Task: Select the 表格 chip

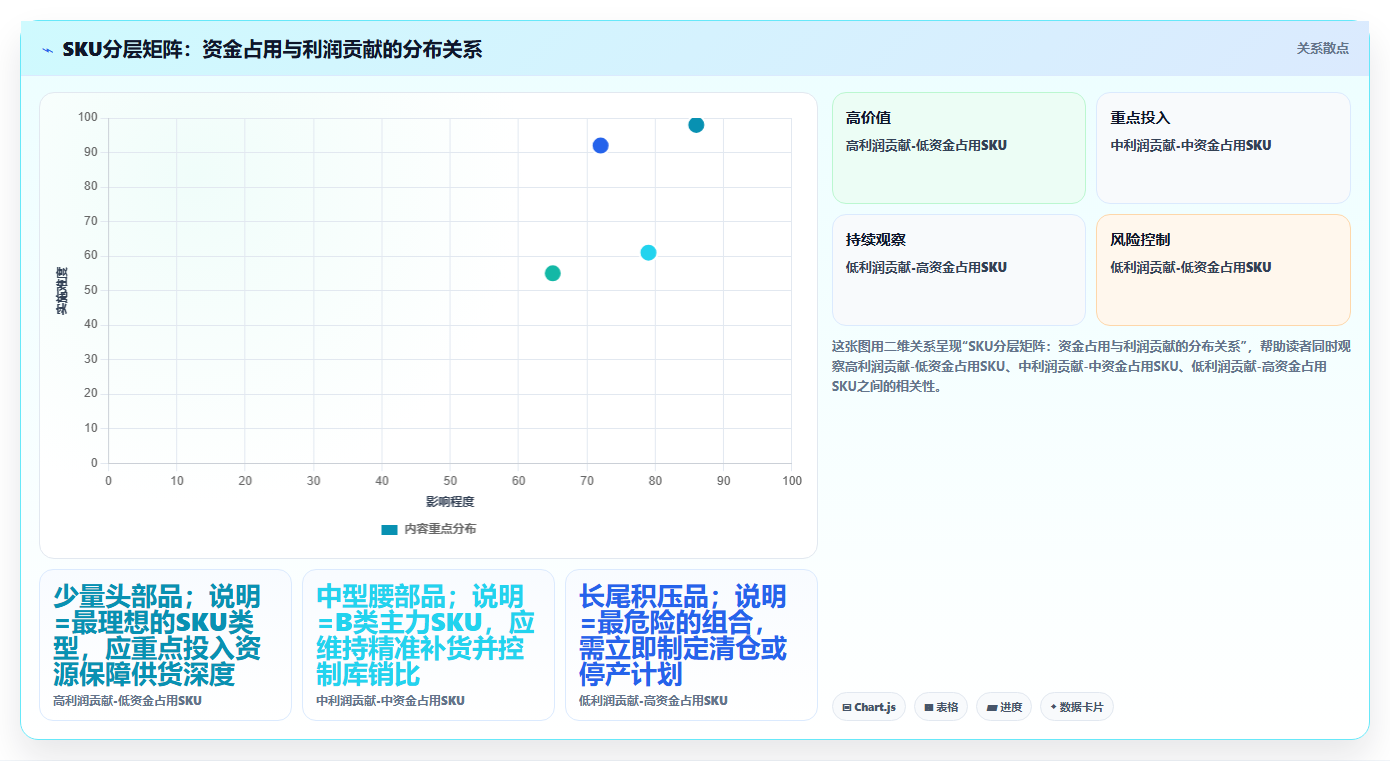Action: (x=941, y=707)
